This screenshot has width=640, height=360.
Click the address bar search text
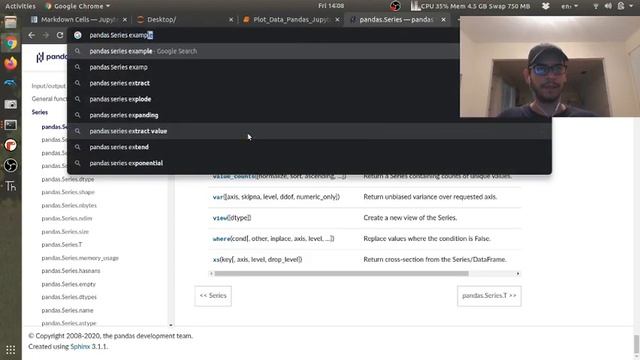(x=121, y=35)
